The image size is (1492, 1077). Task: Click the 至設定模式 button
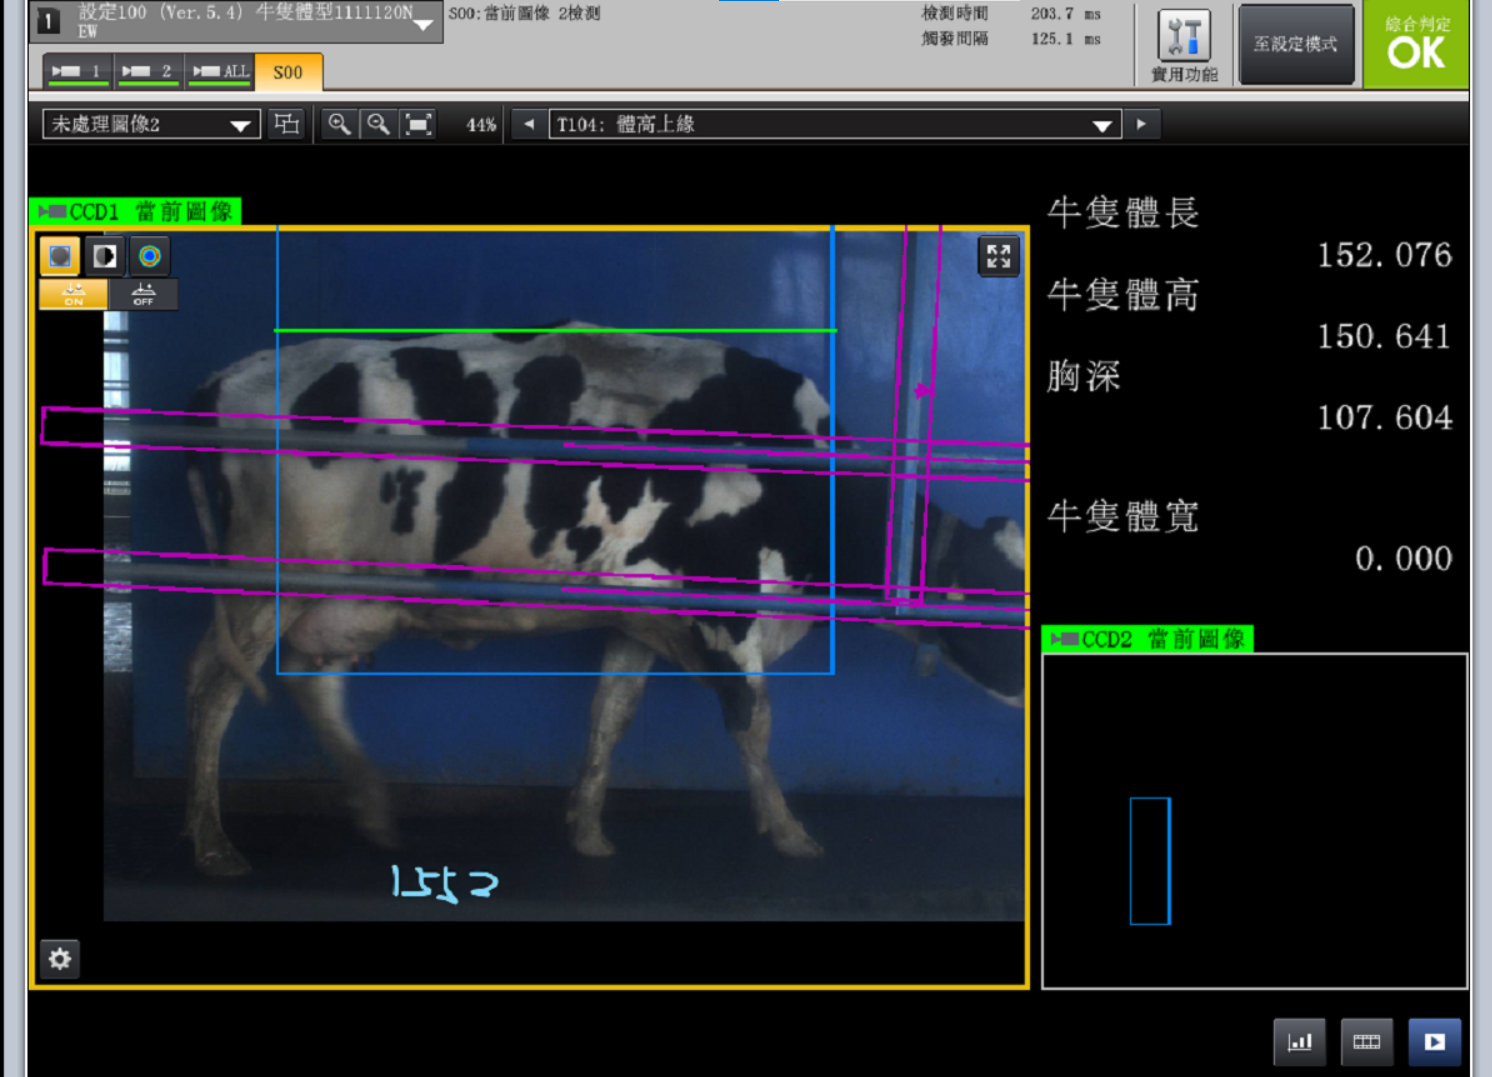click(x=1295, y=45)
